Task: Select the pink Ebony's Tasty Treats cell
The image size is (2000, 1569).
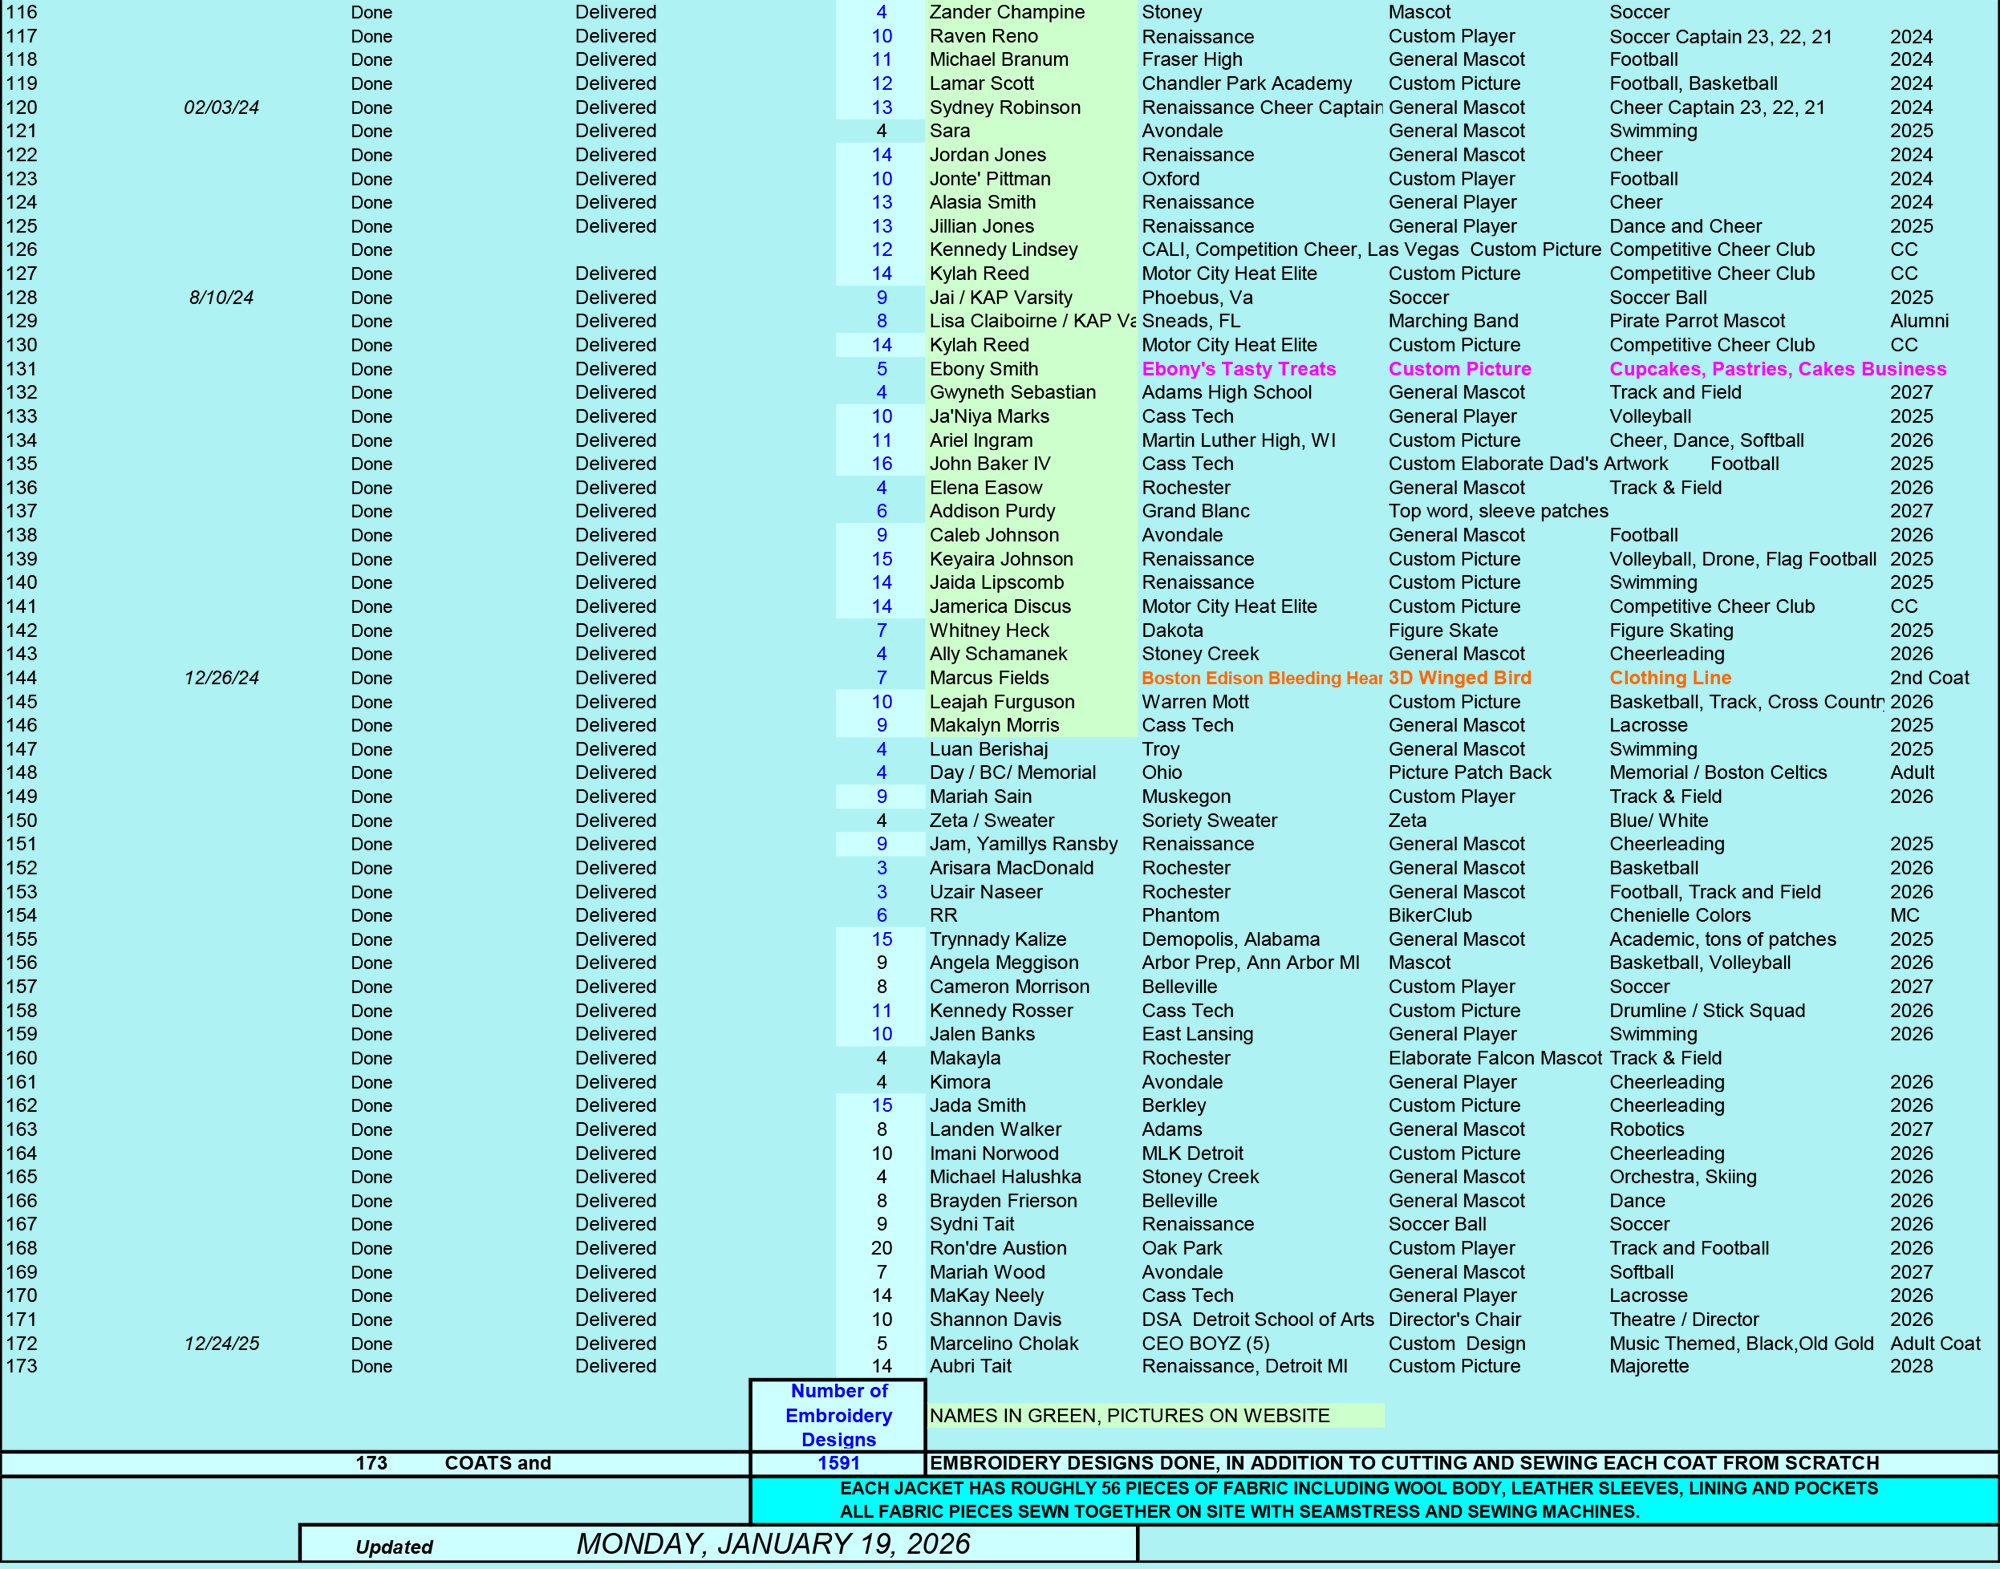Action: [1238, 369]
